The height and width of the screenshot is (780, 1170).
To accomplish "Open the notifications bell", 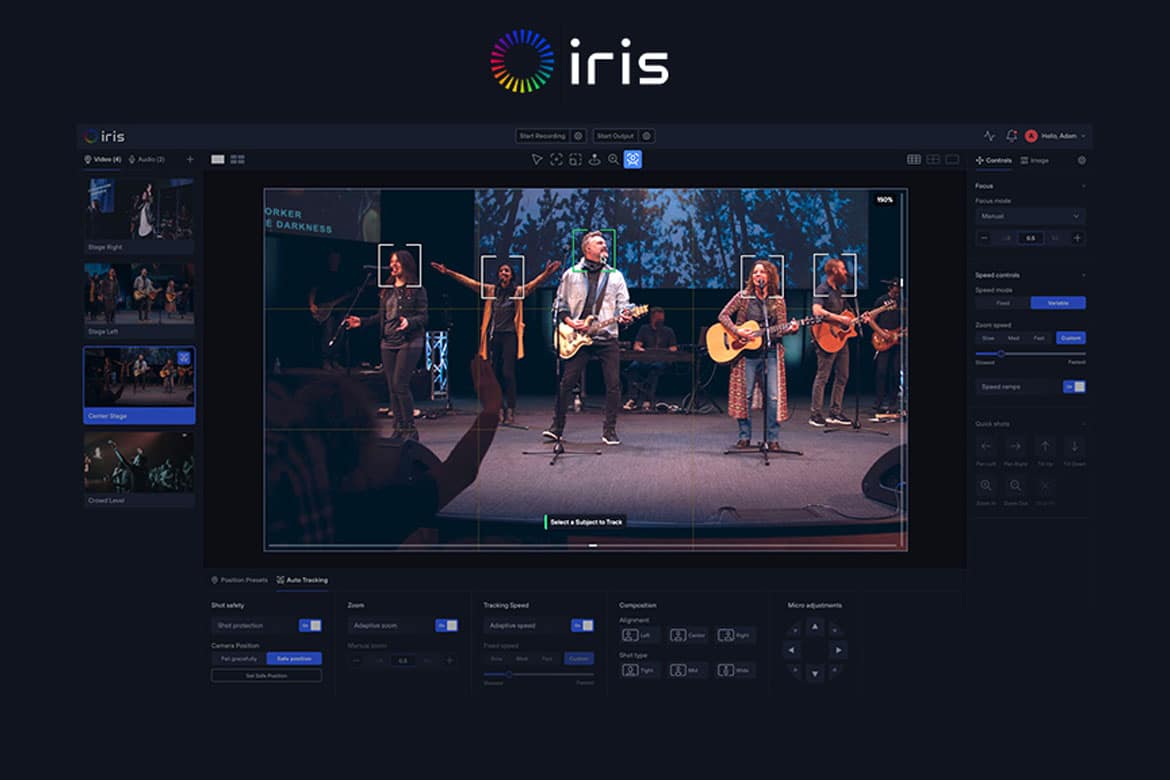I will tap(1011, 136).
